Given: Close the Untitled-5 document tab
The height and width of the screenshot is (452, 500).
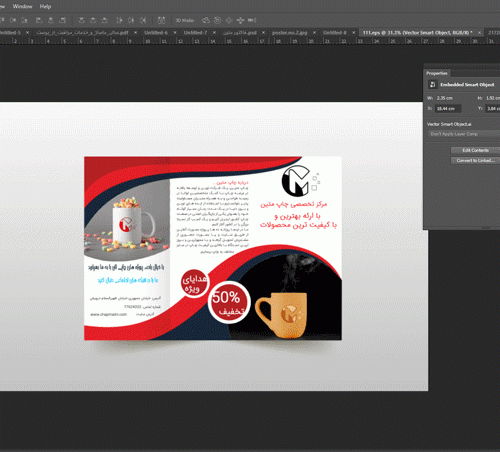Looking at the screenshot, I should [28, 33].
